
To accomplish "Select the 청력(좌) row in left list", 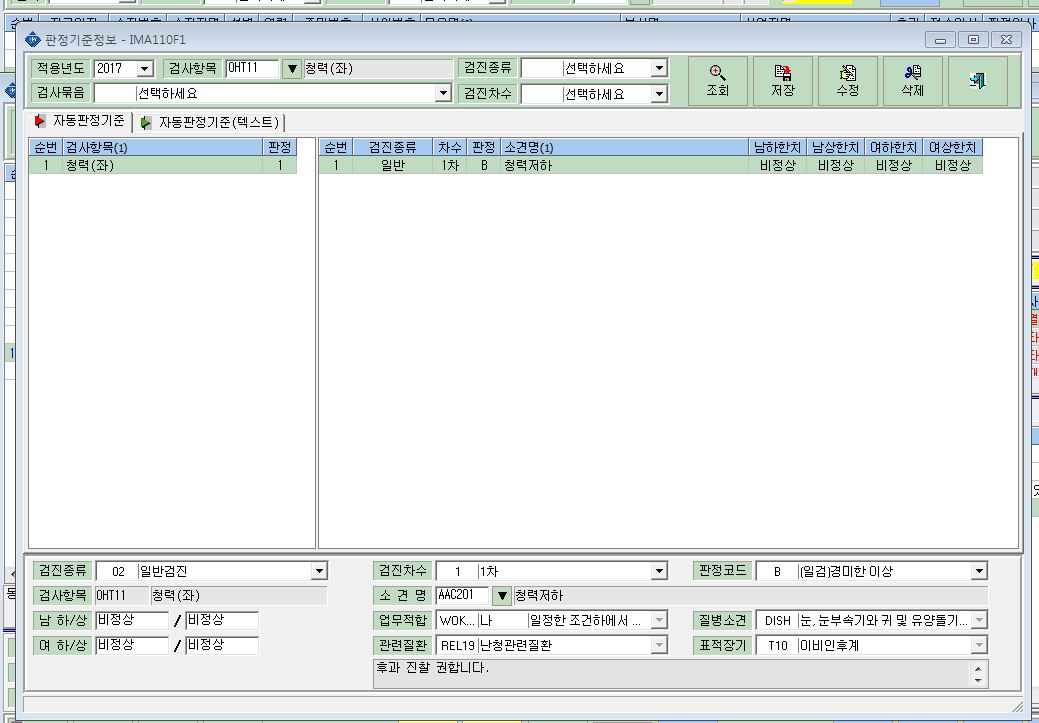I will (163, 165).
